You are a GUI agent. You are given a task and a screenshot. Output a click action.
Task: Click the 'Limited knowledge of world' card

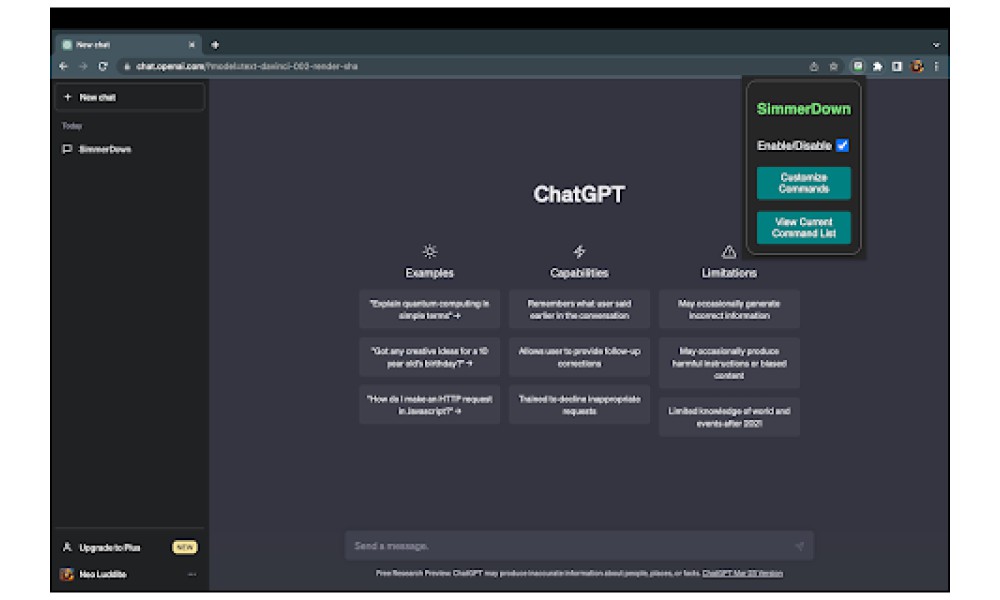click(729, 417)
